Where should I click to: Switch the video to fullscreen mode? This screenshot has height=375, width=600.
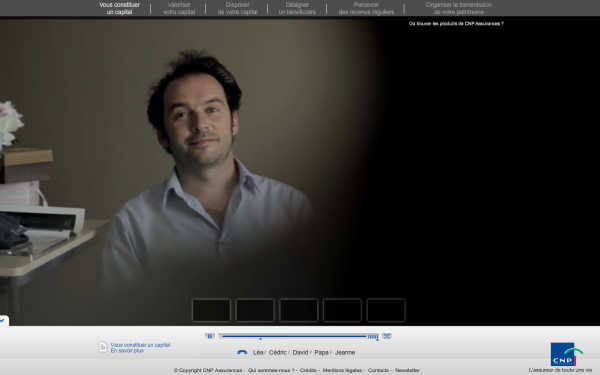pyautogui.click(x=386, y=336)
